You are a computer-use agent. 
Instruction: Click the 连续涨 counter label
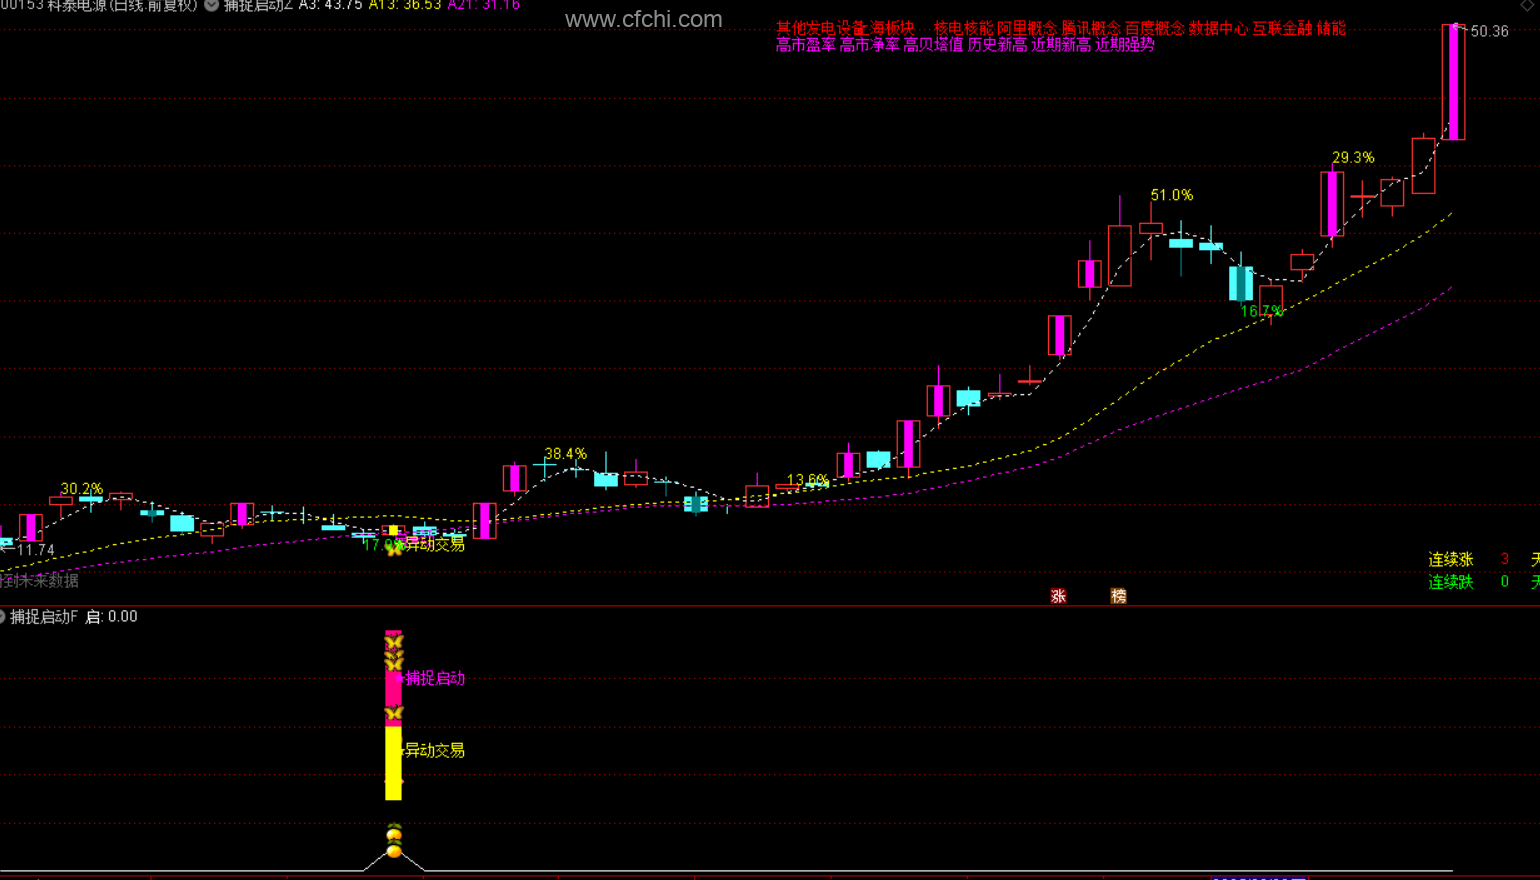click(x=1451, y=560)
